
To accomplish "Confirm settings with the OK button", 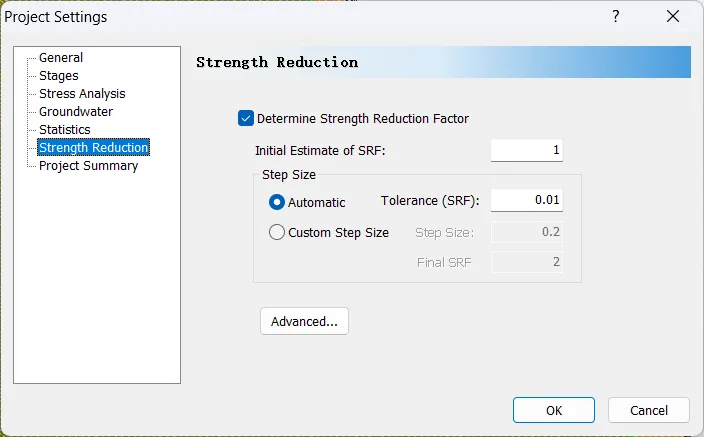I will (x=554, y=410).
